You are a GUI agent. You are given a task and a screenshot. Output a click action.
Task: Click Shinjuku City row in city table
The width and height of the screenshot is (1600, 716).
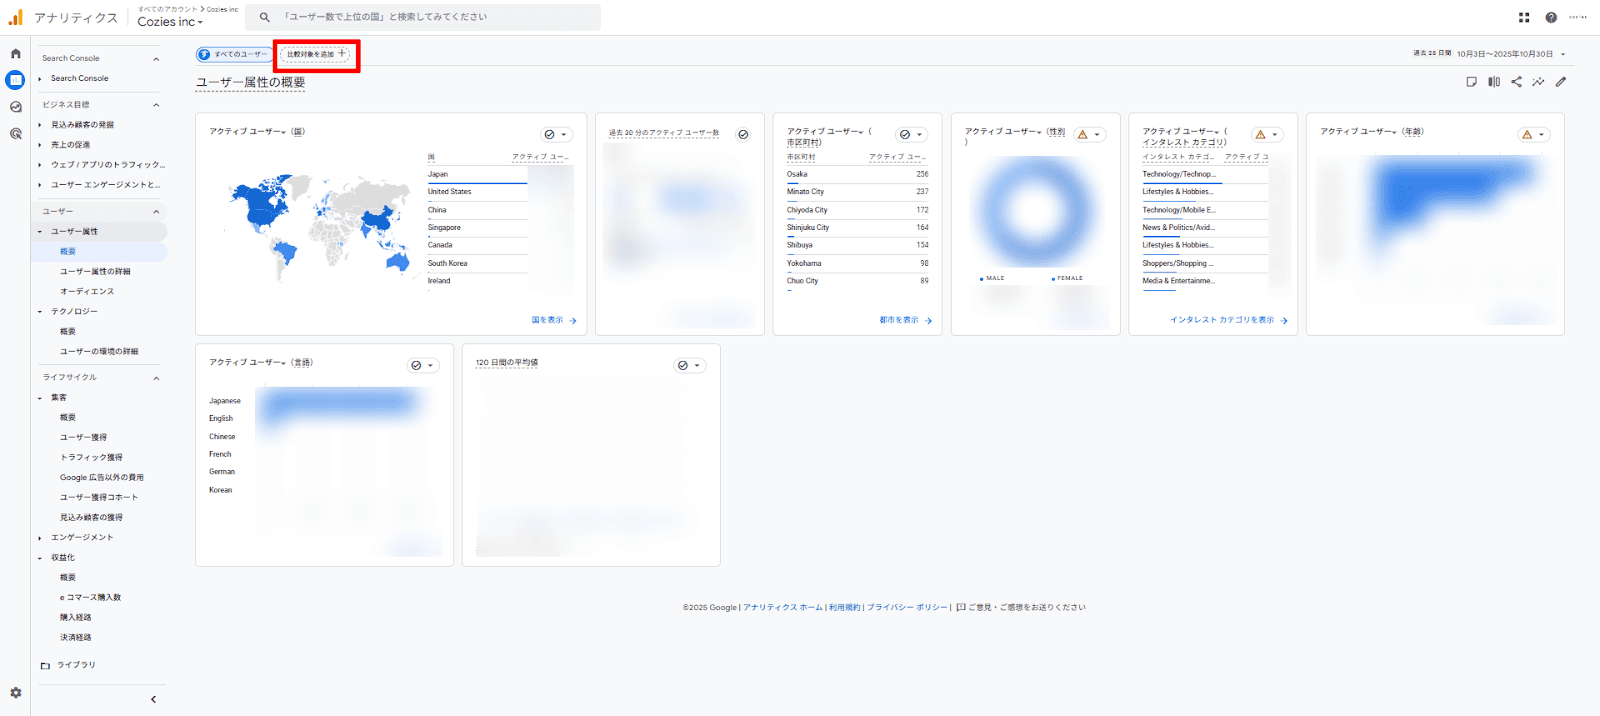point(857,228)
